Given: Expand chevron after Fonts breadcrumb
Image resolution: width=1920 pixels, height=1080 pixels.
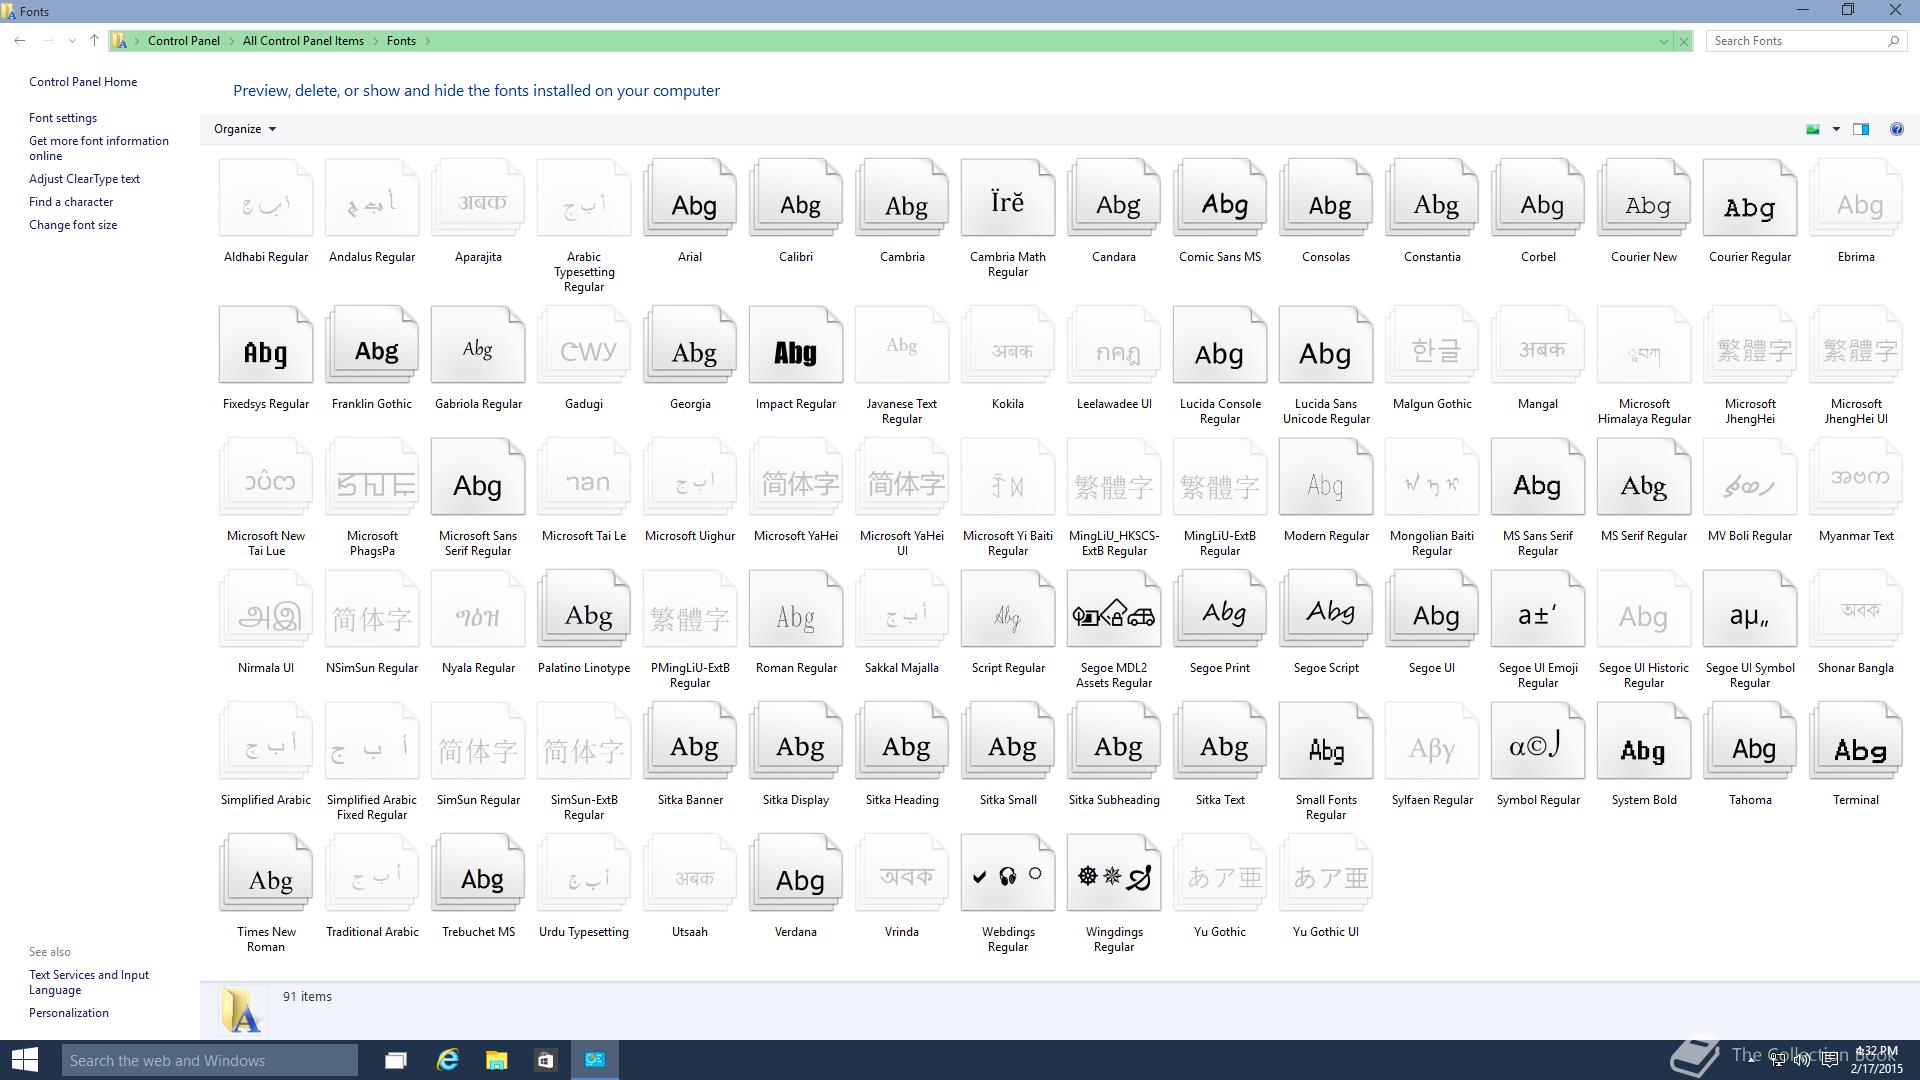Looking at the screenshot, I should (427, 41).
